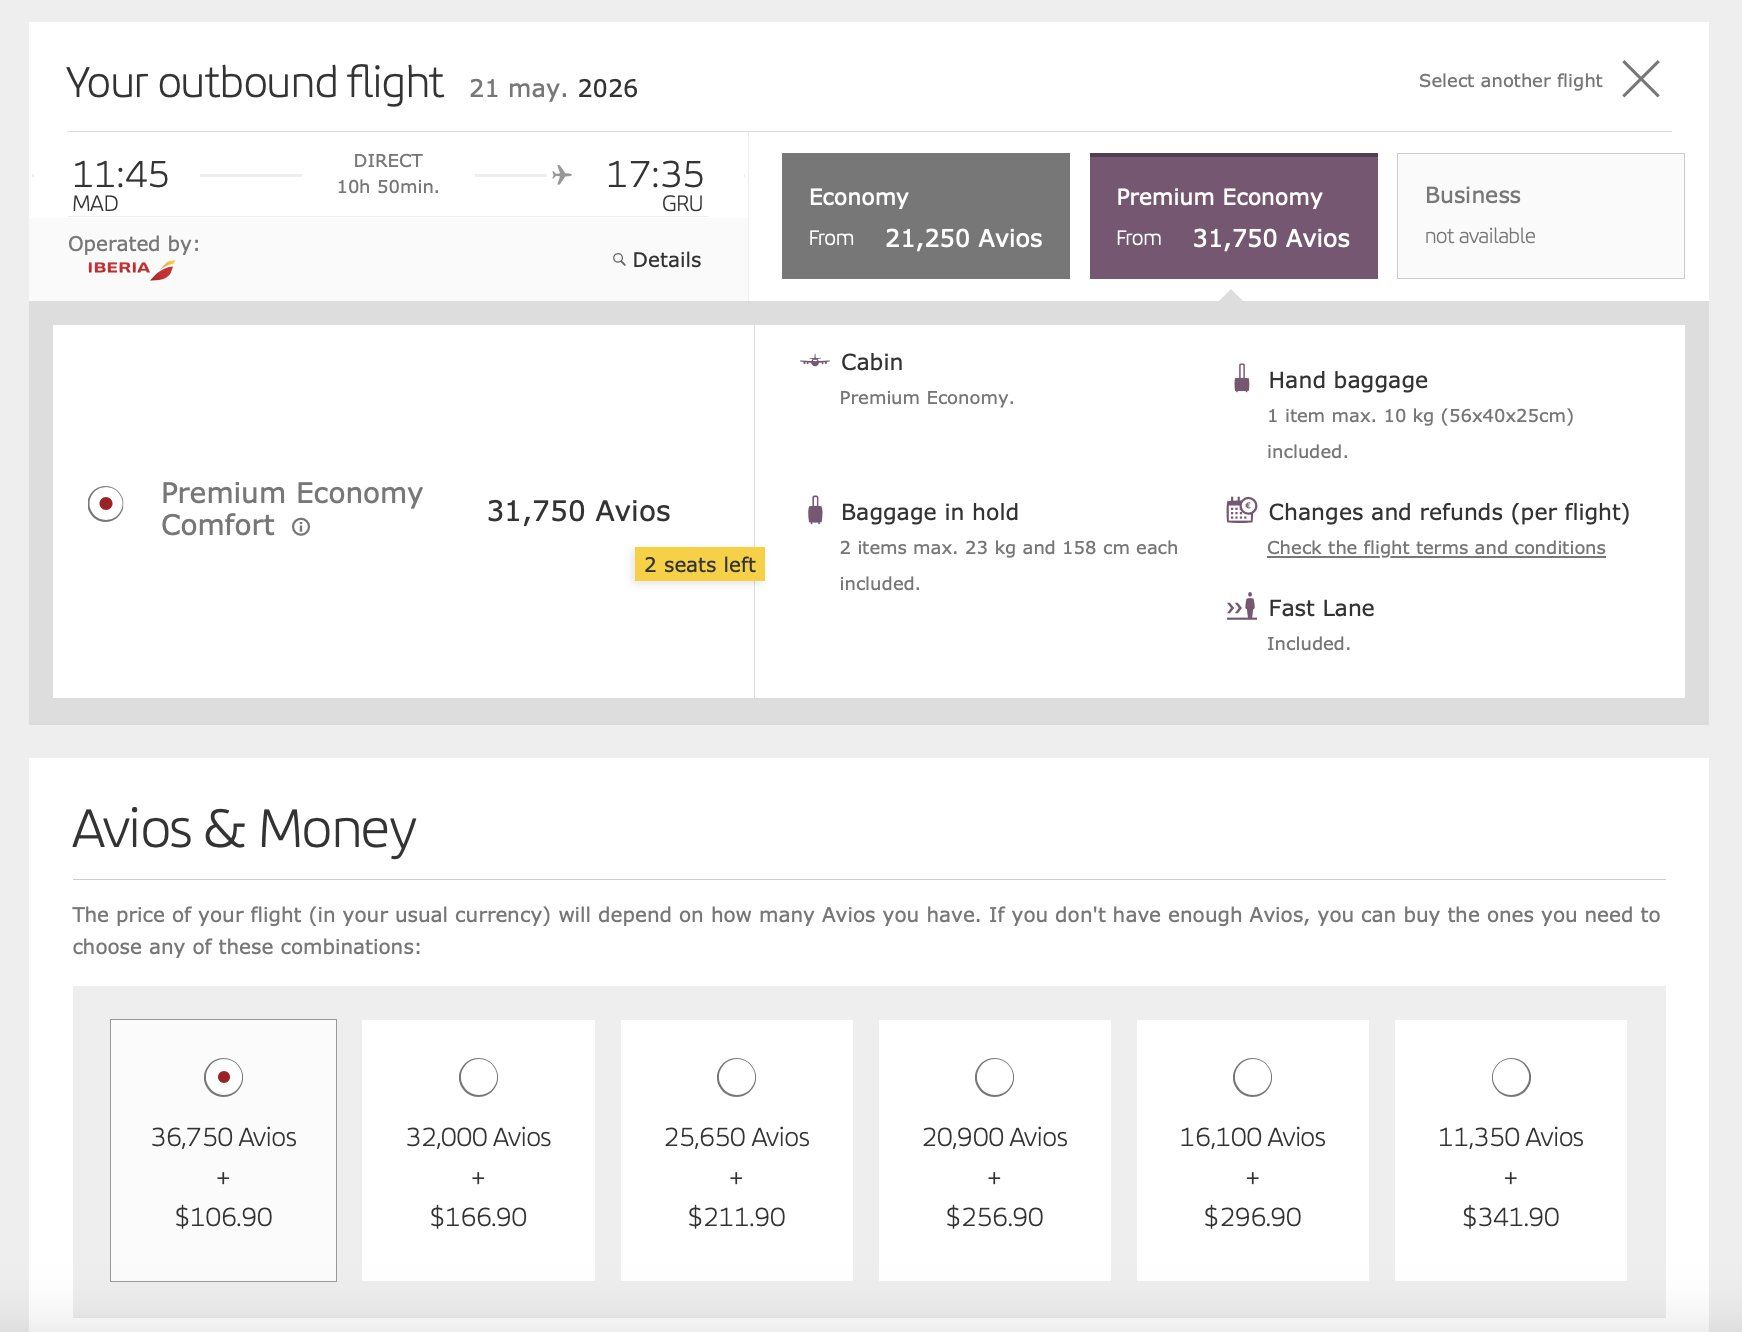Image resolution: width=1742 pixels, height=1332 pixels.
Task: Click the Premium Economy Comfort info icon
Action: (301, 527)
